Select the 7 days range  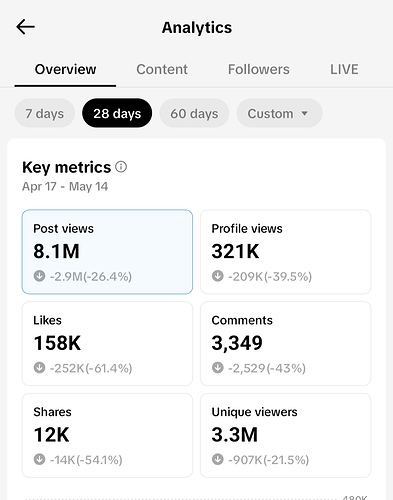pyautogui.click(x=45, y=113)
